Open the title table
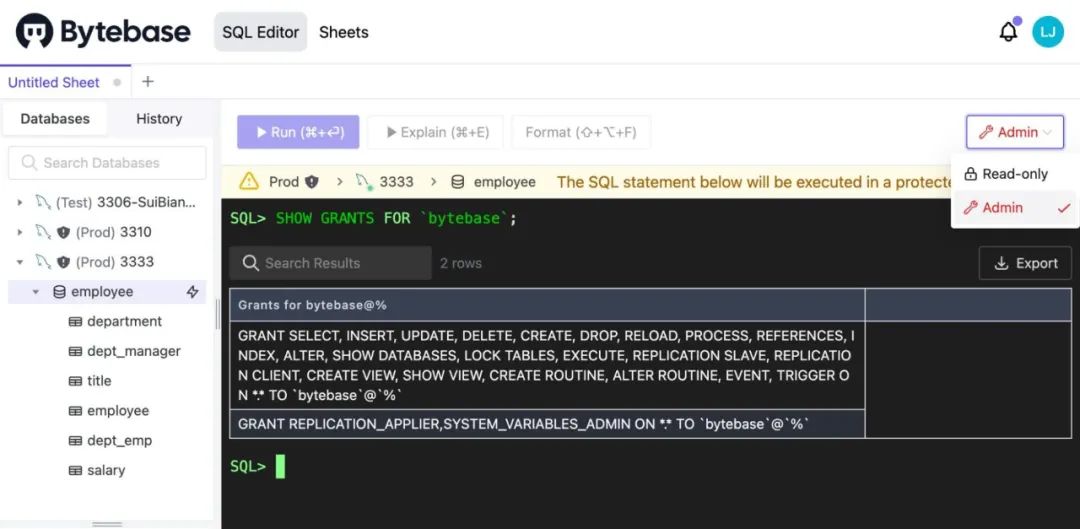Image resolution: width=1080 pixels, height=529 pixels. 99,381
